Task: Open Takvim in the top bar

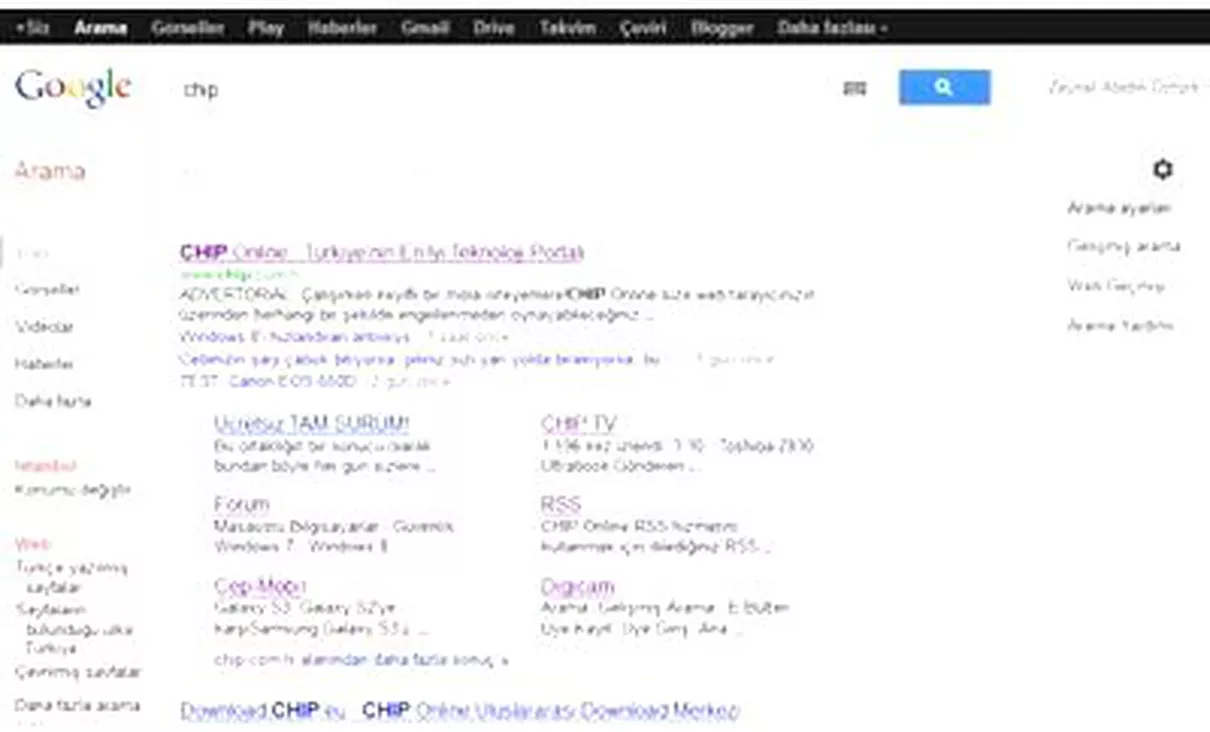Action: [x=568, y=28]
